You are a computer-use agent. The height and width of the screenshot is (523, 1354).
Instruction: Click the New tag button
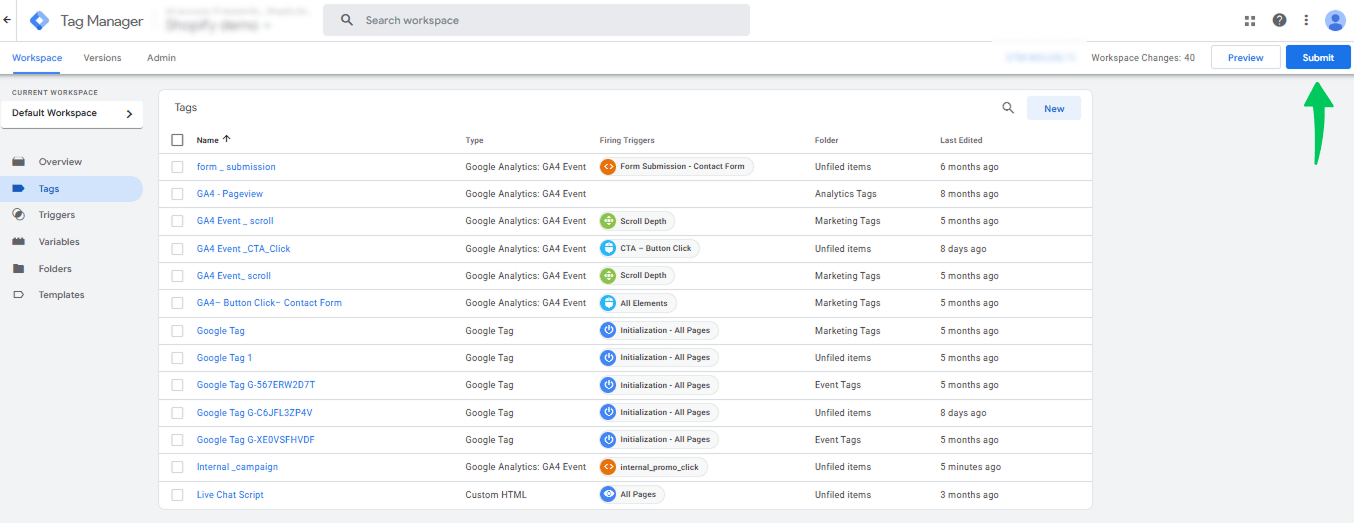point(1054,108)
